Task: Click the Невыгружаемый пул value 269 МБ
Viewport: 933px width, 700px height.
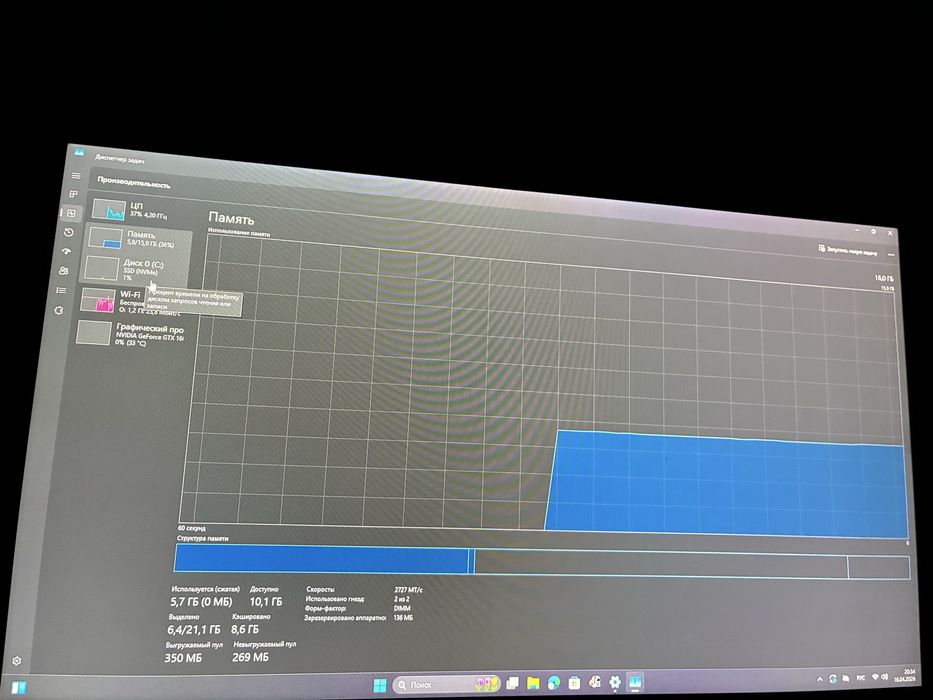Action: coord(250,657)
